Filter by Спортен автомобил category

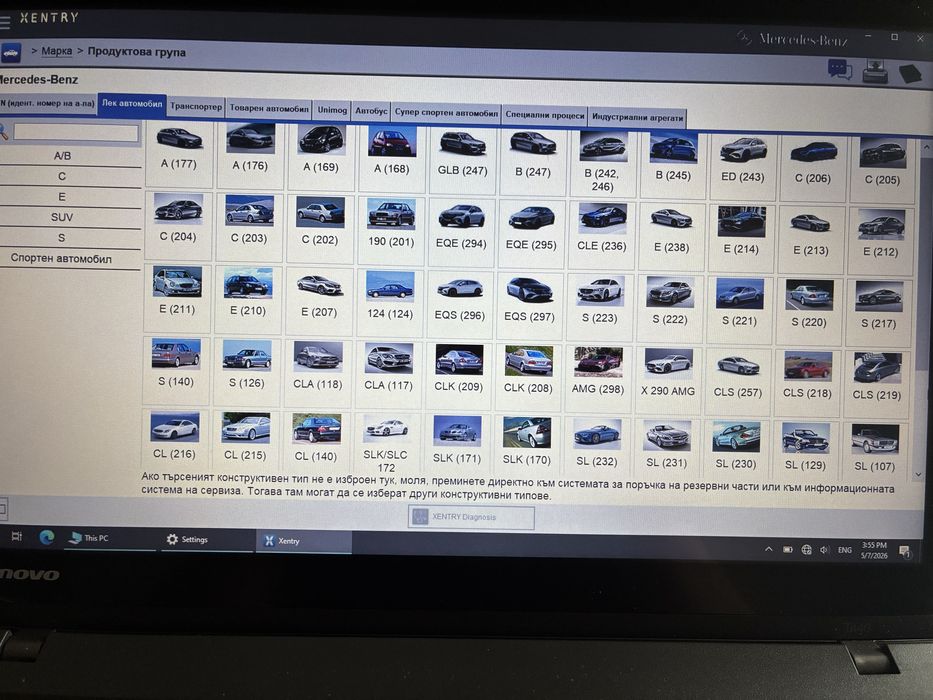(x=61, y=258)
